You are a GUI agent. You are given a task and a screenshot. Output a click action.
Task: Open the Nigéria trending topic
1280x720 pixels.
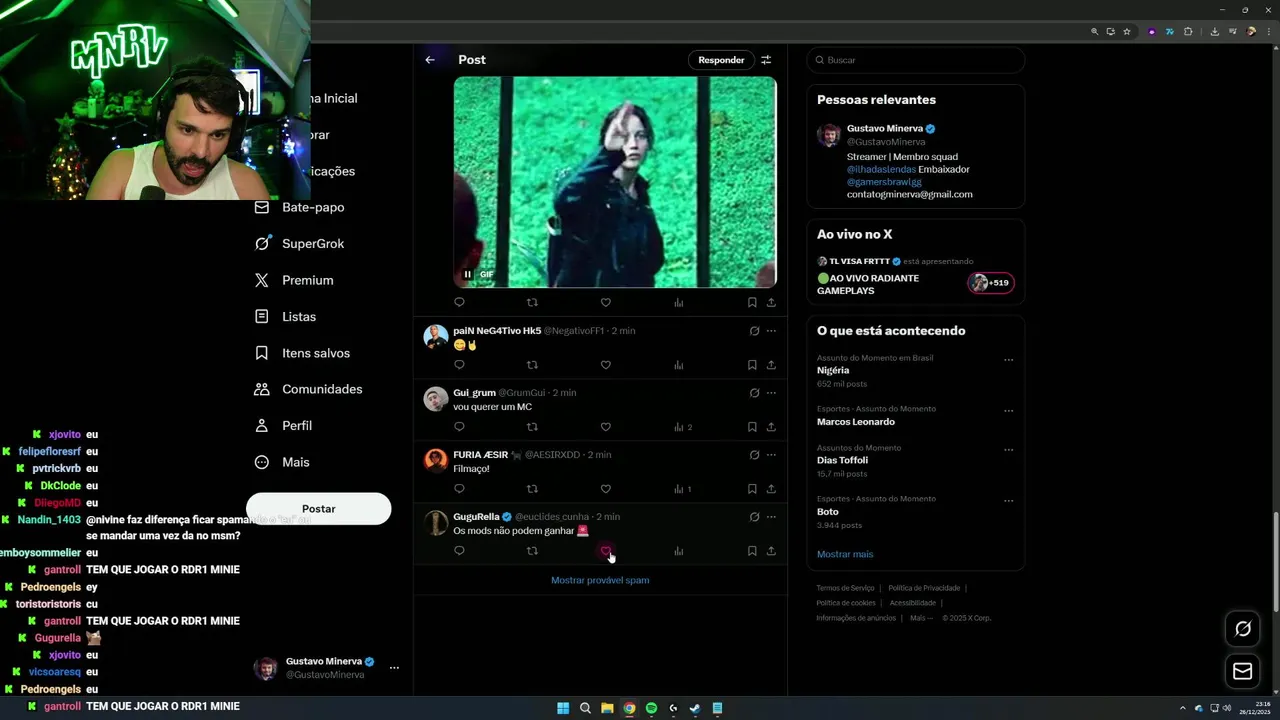pos(833,370)
